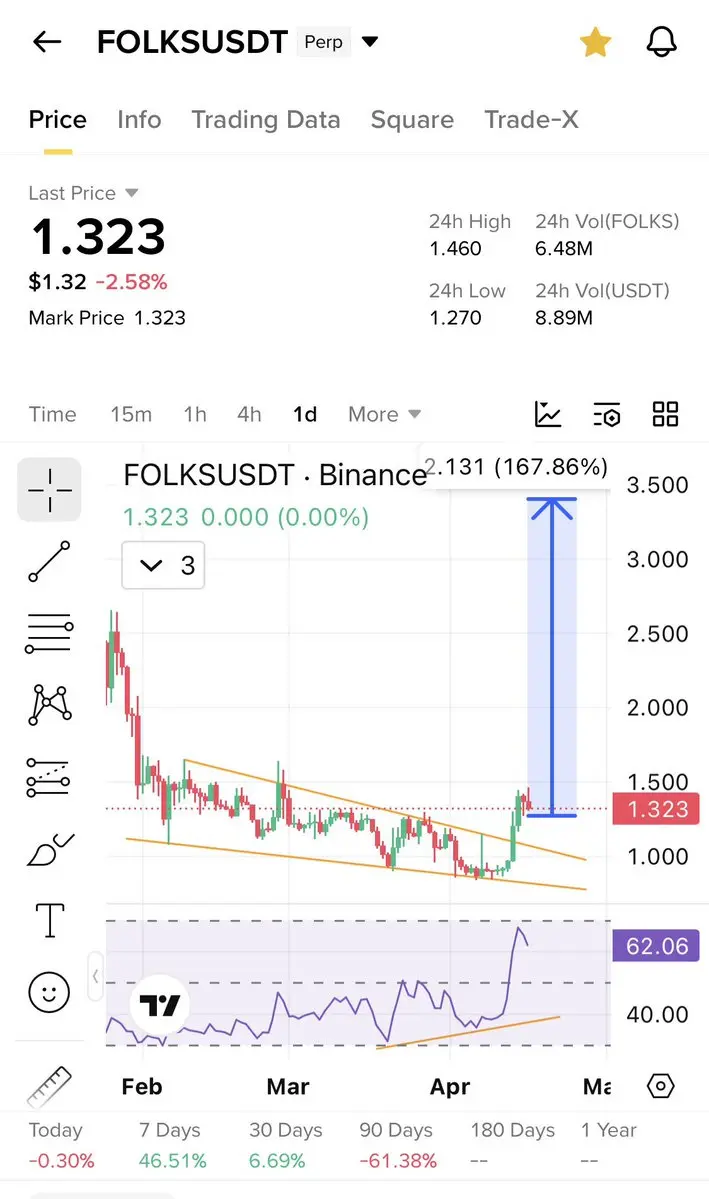
Task: Select the Time chart interval
Action: tap(53, 414)
